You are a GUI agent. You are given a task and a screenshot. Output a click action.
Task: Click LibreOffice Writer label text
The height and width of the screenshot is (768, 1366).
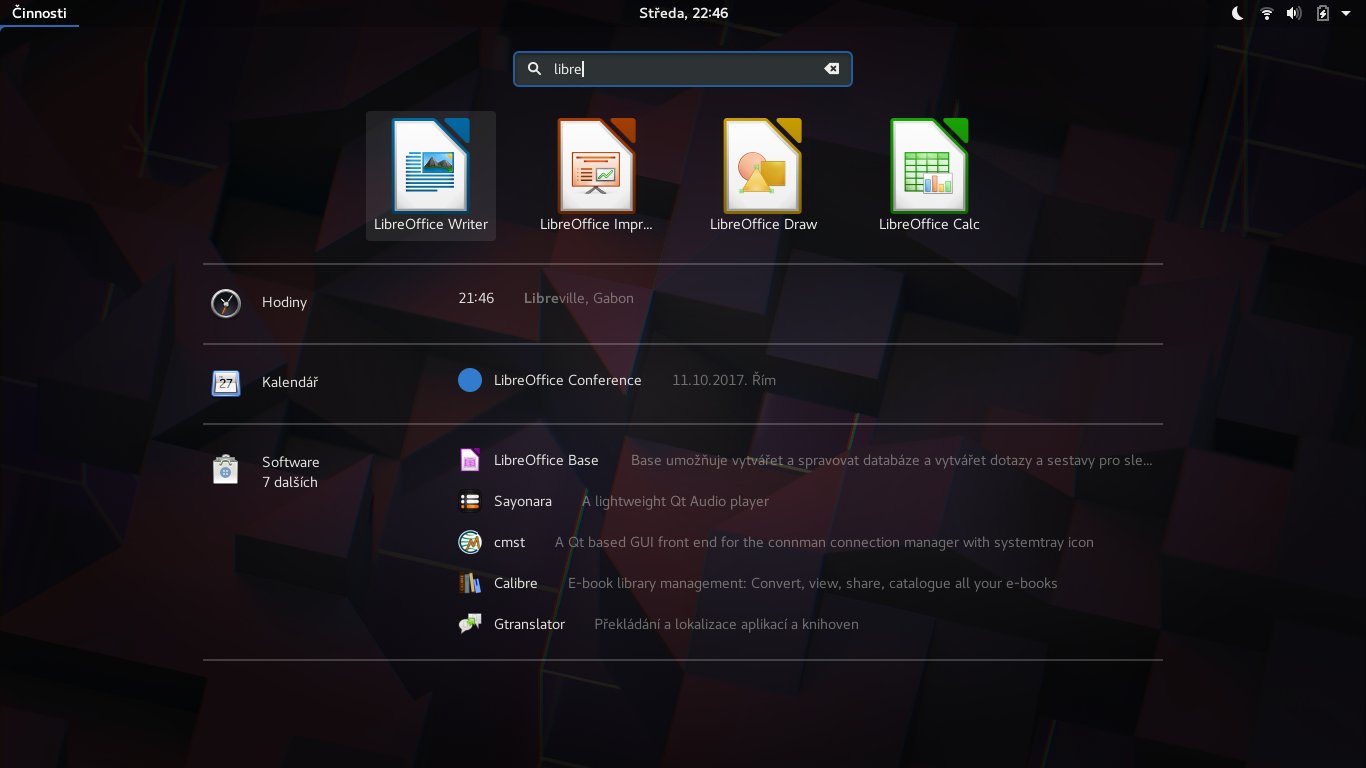coord(431,224)
